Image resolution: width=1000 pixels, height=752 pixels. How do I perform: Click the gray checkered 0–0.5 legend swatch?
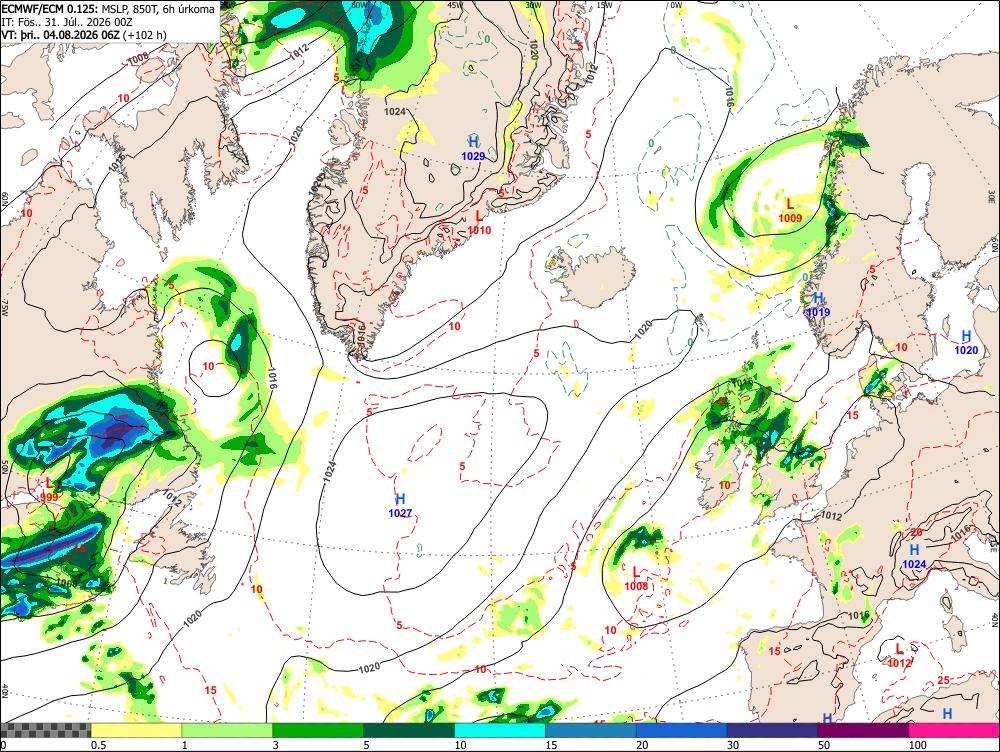(x=45, y=730)
